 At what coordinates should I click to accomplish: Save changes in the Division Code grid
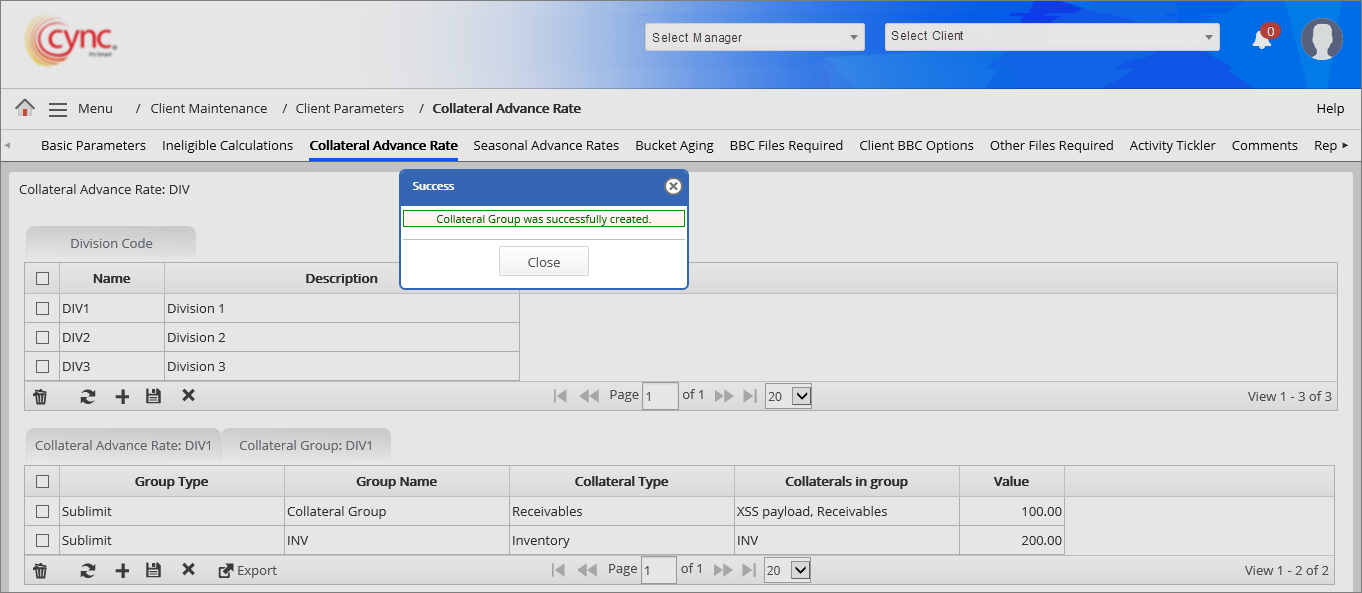click(153, 396)
